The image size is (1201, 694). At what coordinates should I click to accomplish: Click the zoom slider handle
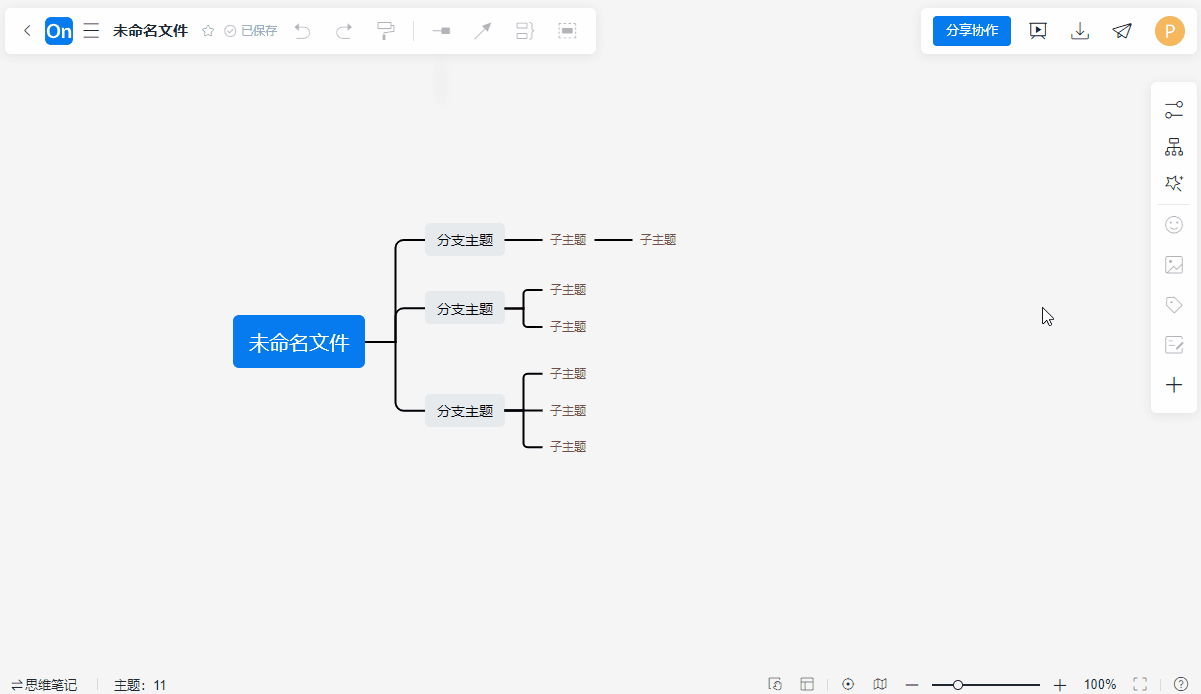[958, 685]
